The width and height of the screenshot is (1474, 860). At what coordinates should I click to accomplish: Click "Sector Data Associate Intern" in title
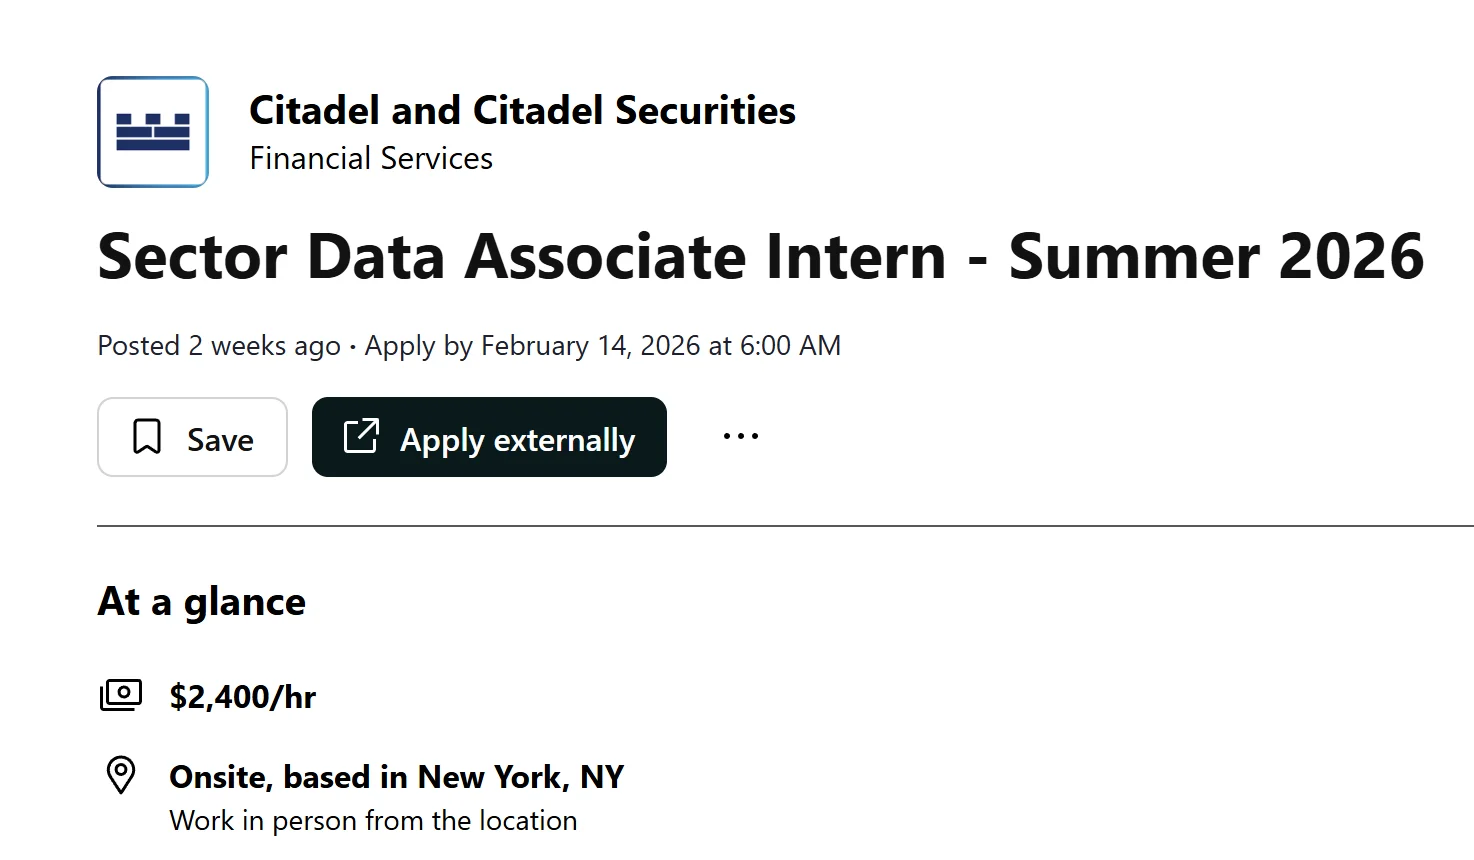point(521,257)
